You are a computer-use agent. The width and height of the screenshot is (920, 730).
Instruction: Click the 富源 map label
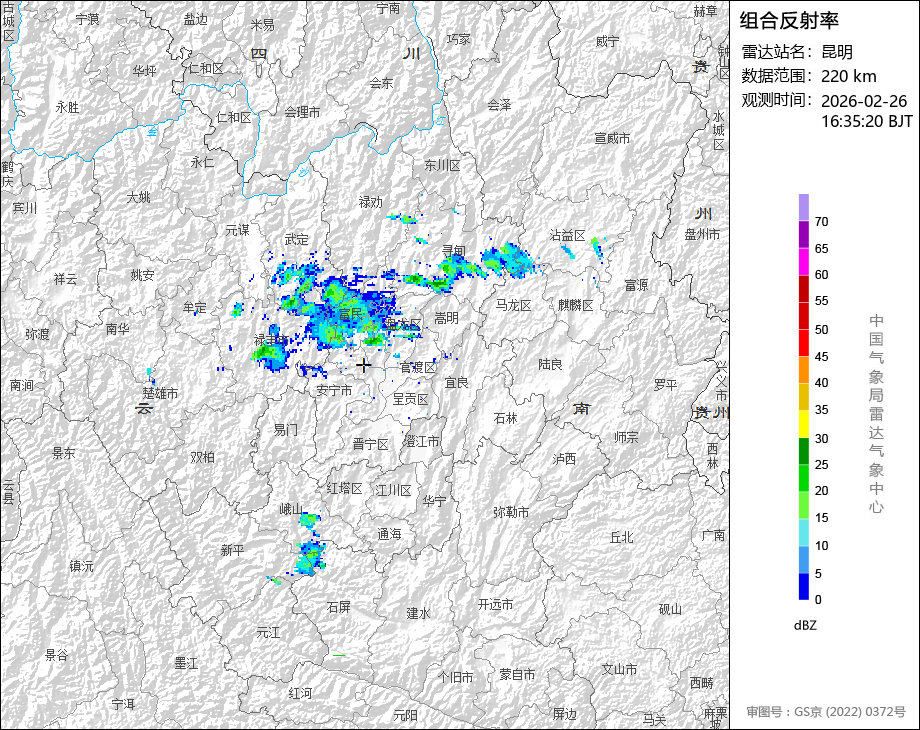637,285
